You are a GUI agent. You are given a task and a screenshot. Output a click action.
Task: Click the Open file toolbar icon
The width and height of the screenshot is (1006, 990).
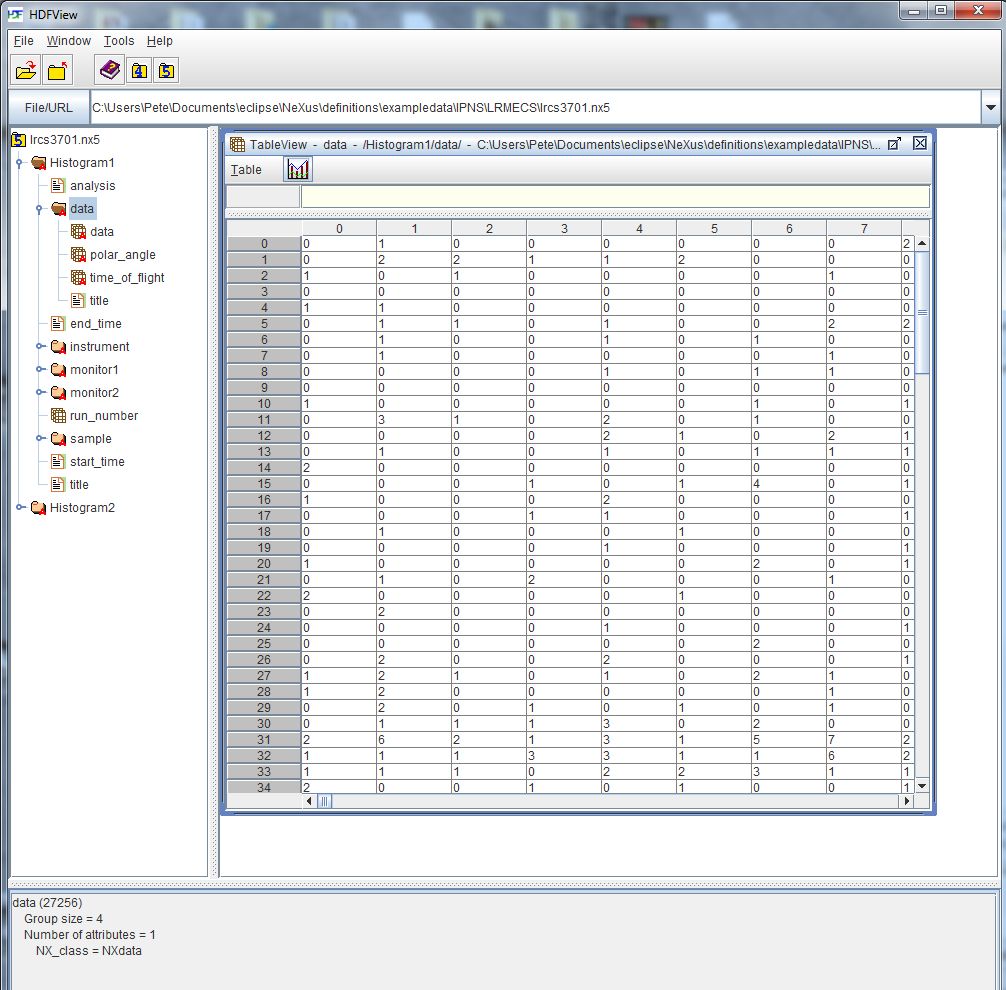tap(26, 70)
